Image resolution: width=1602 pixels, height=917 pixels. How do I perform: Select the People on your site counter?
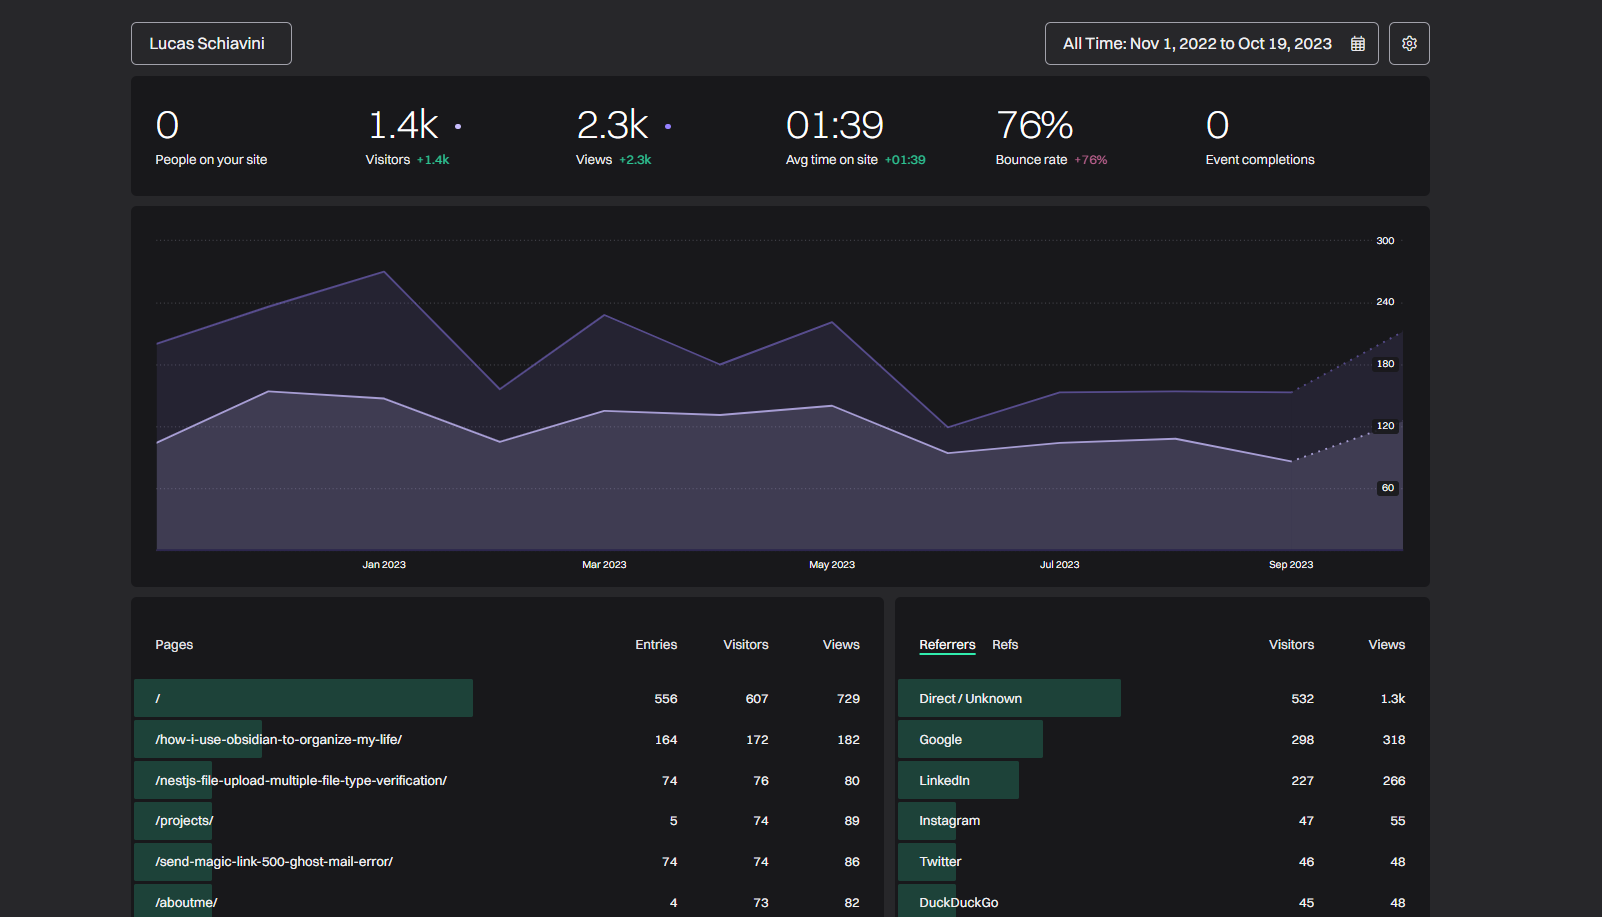(211, 137)
